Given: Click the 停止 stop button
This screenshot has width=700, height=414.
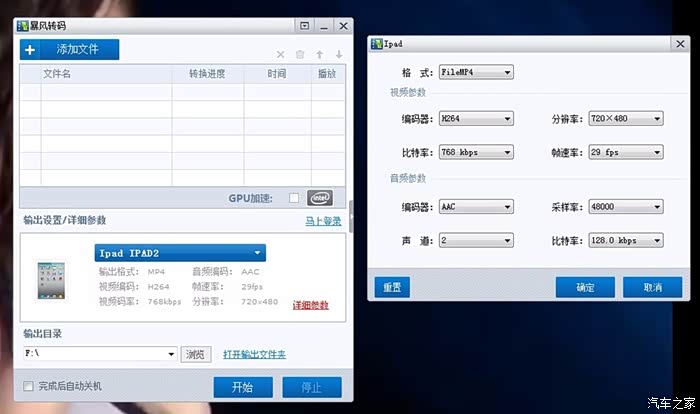Looking at the screenshot, I should pos(312,387).
